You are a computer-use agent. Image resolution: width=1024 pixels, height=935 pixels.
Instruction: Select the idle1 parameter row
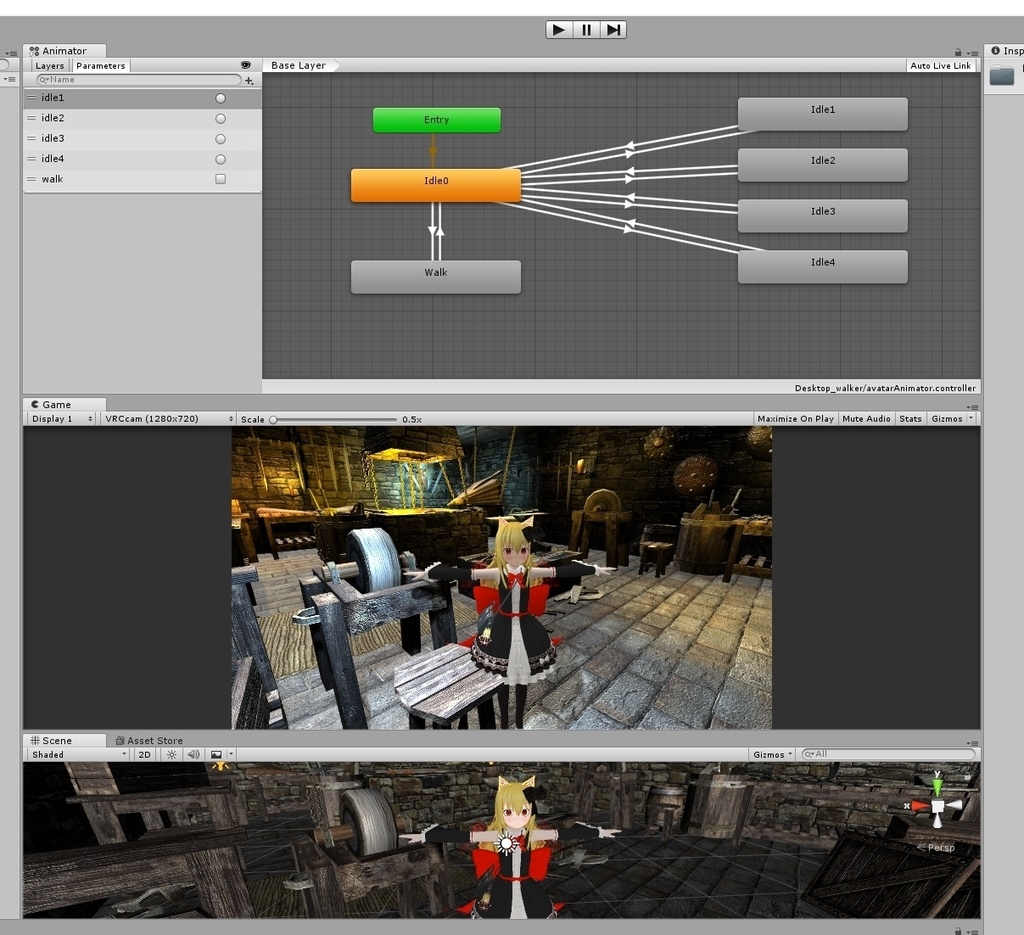click(142, 98)
